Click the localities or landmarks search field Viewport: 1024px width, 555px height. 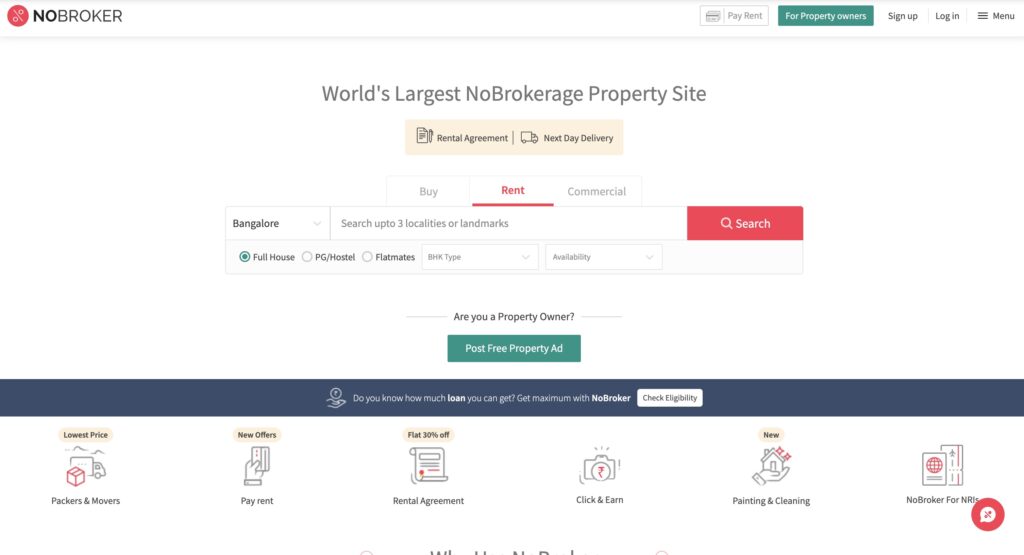508,223
